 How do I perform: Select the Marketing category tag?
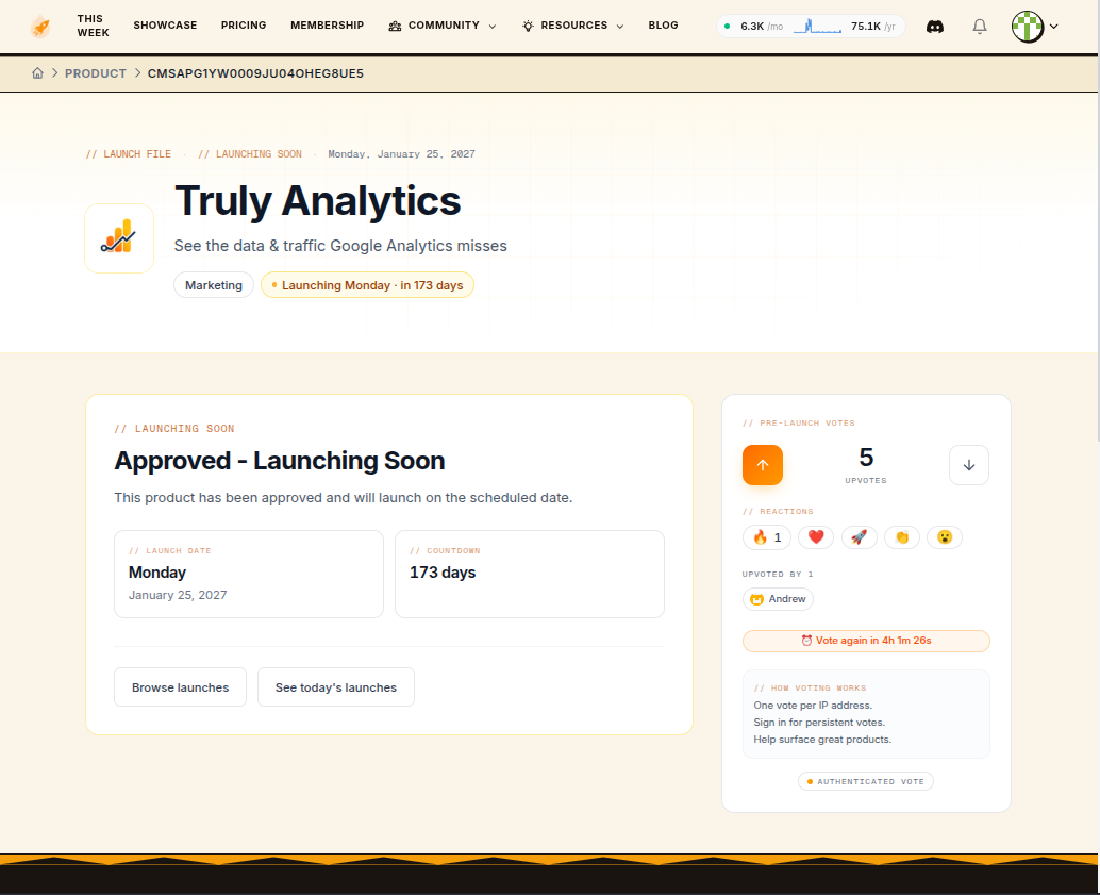pyautogui.click(x=213, y=285)
